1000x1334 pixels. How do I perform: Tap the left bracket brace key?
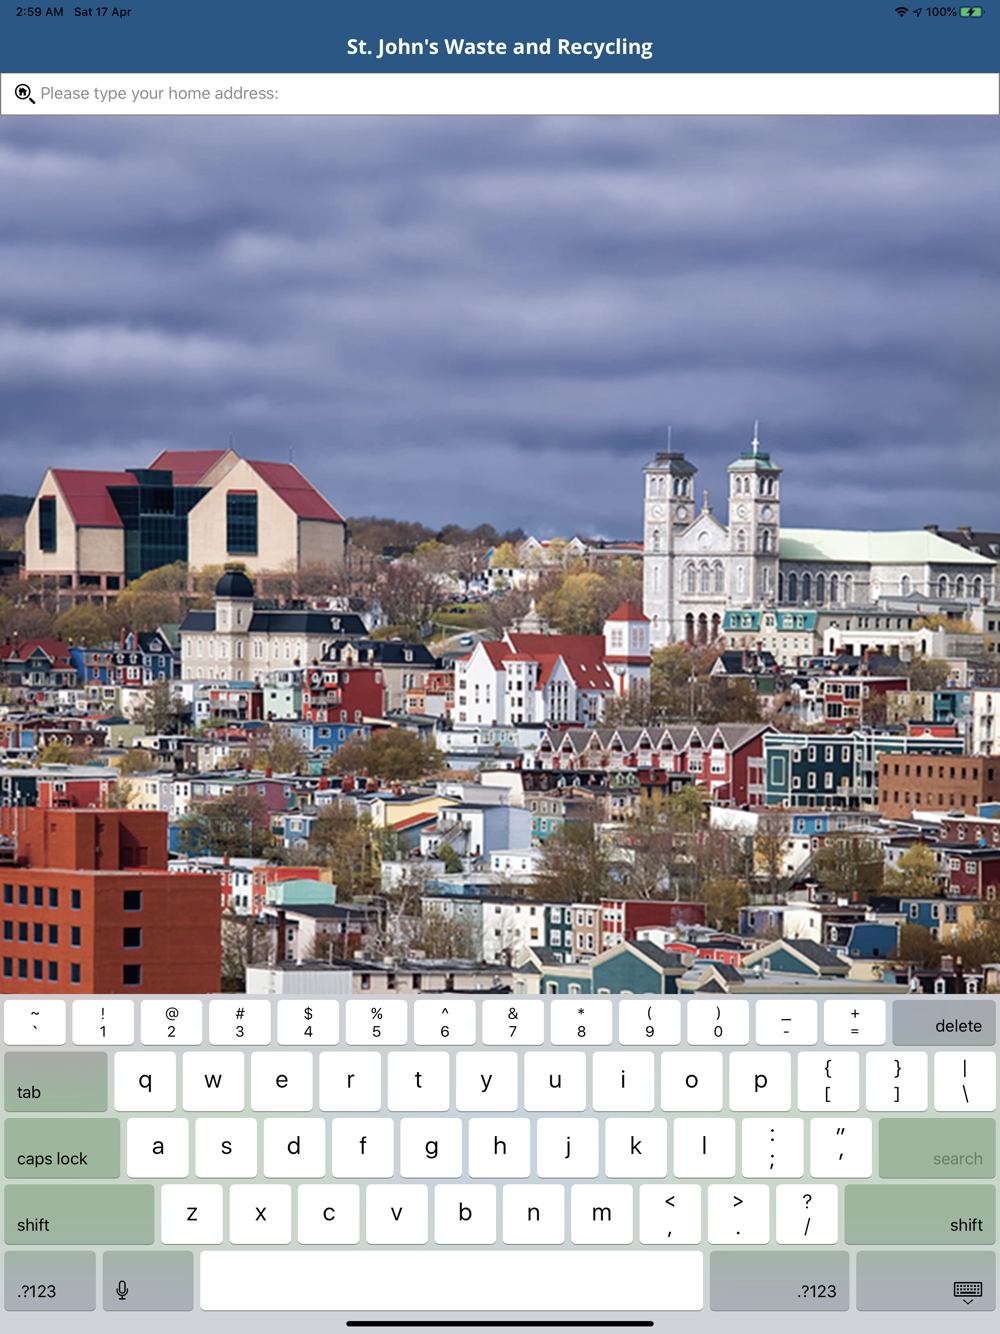(828, 1081)
